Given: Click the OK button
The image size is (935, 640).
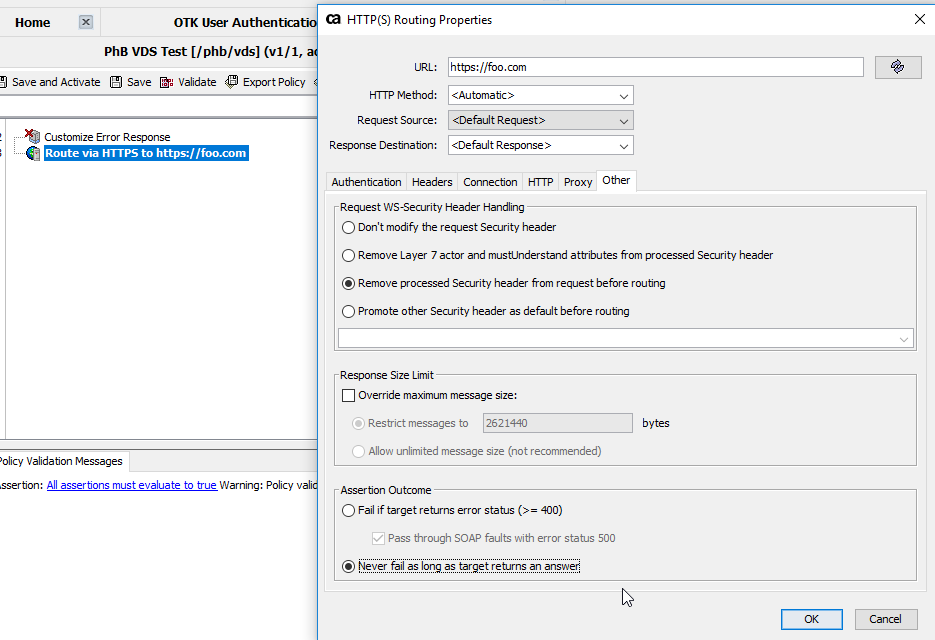Looking at the screenshot, I should [x=811, y=619].
